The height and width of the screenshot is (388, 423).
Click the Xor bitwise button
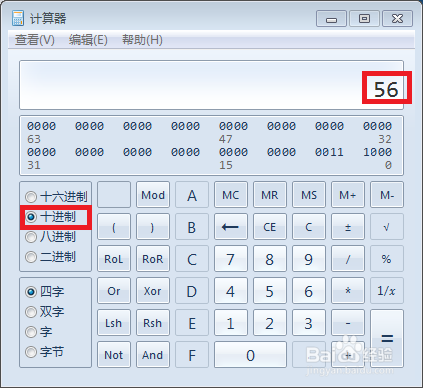[153, 291]
